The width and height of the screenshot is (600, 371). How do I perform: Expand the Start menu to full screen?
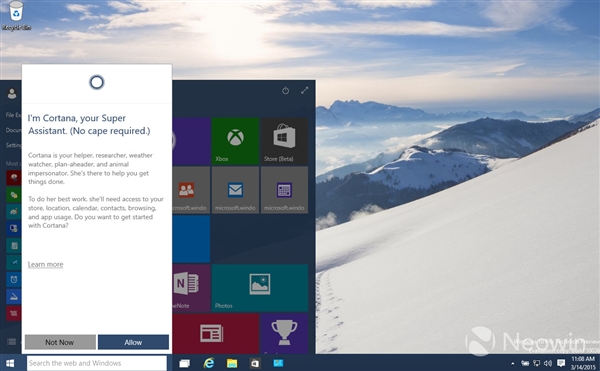click(x=305, y=91)
